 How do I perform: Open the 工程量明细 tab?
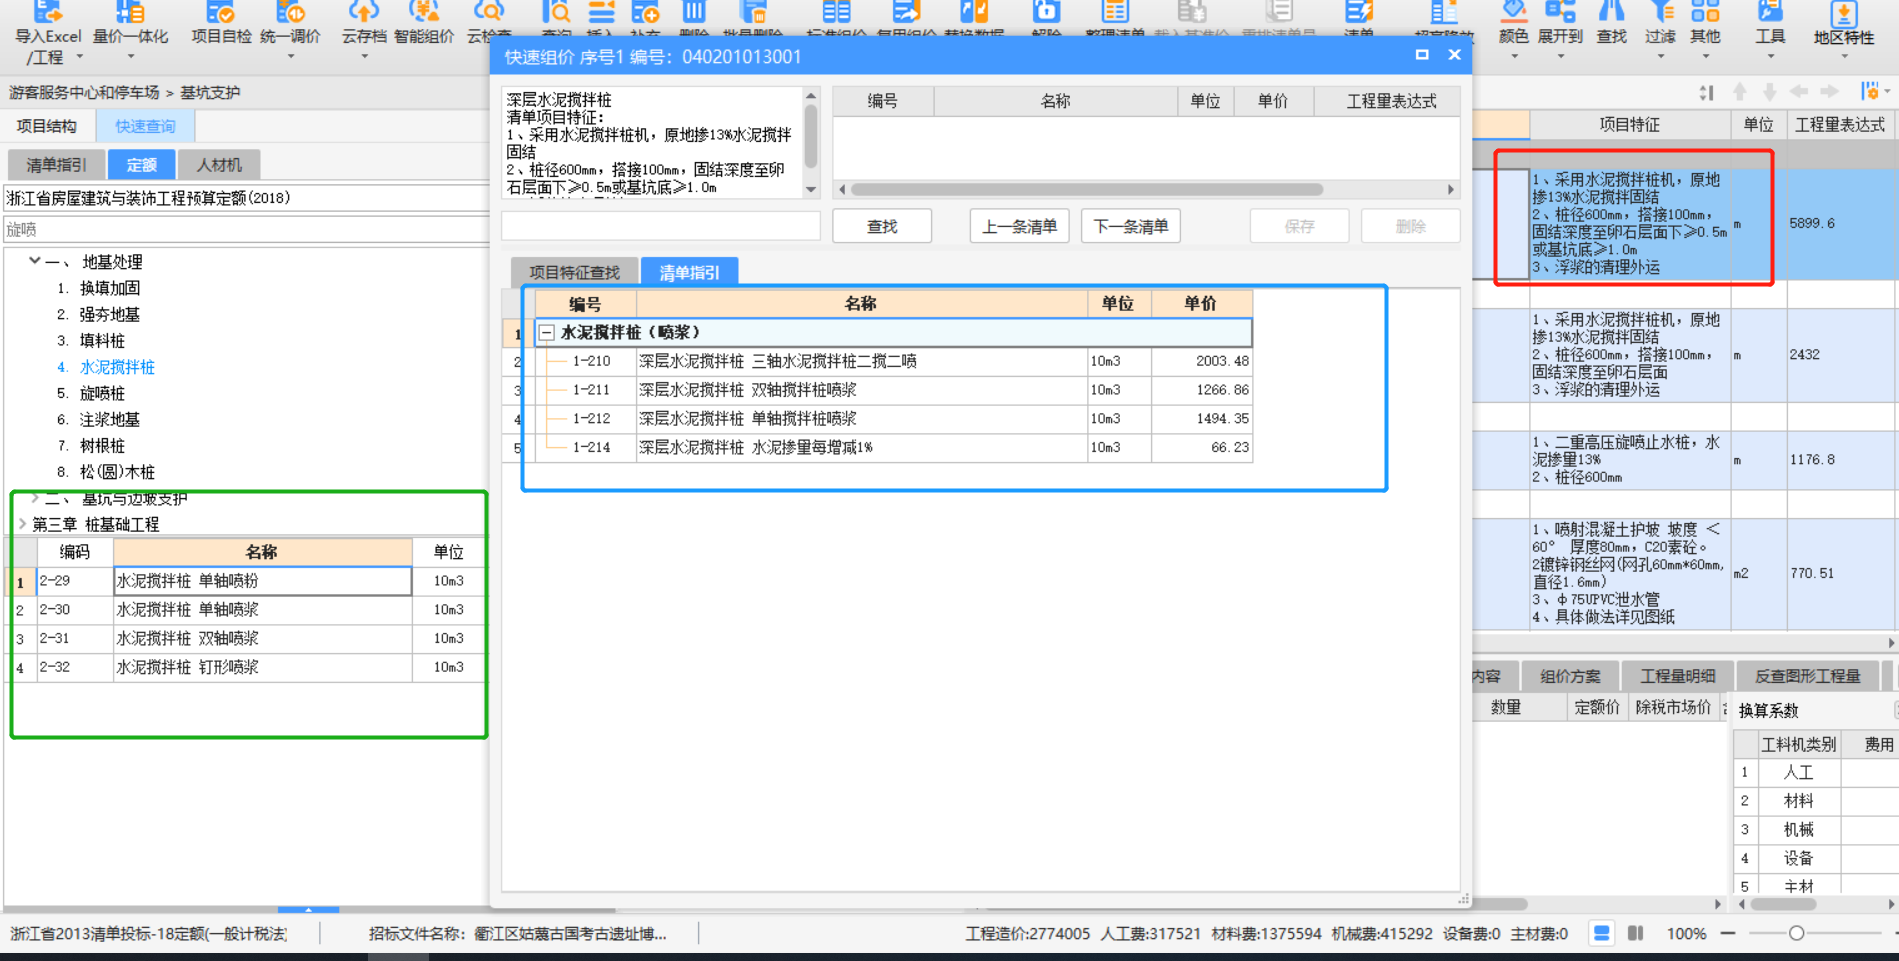pos(1677,676)
